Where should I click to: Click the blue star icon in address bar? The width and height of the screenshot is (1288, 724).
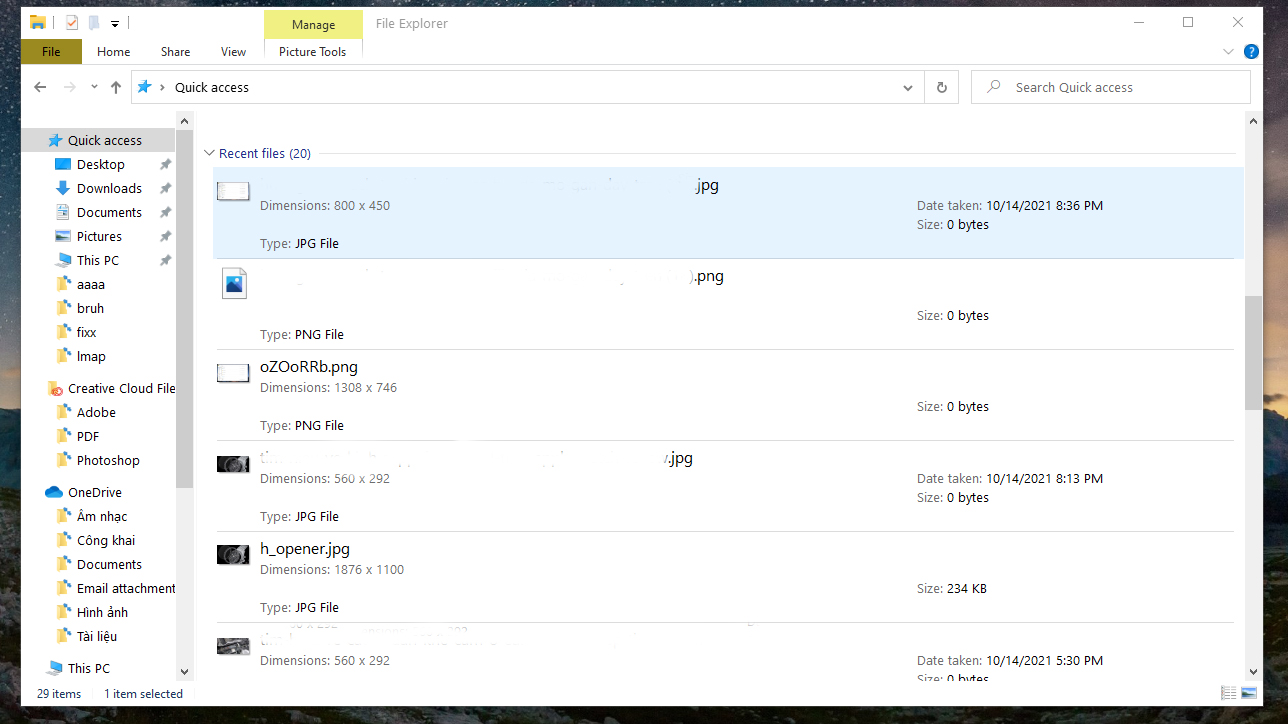(144, 87)
